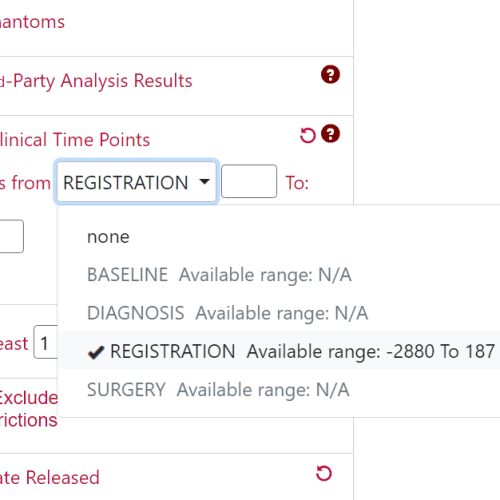Reset the Date Released filter
Viewport: 500px width, 500px height.
click(x=324, y=473)
